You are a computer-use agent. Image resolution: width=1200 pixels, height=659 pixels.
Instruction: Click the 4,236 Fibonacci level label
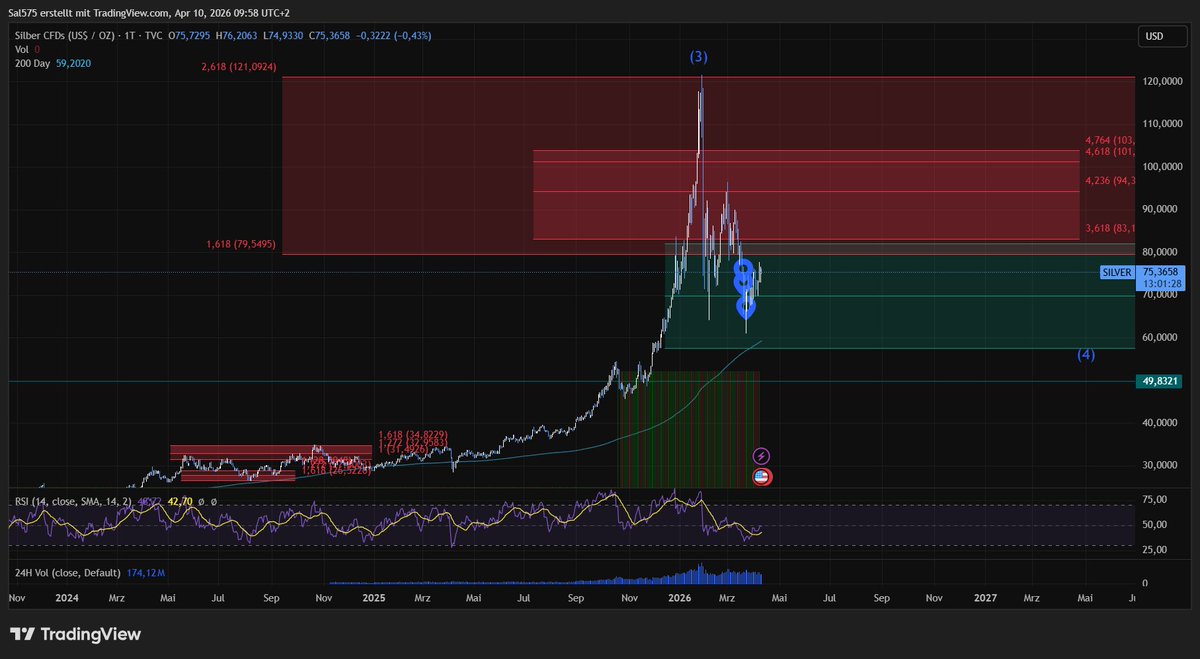[1110, 181]
